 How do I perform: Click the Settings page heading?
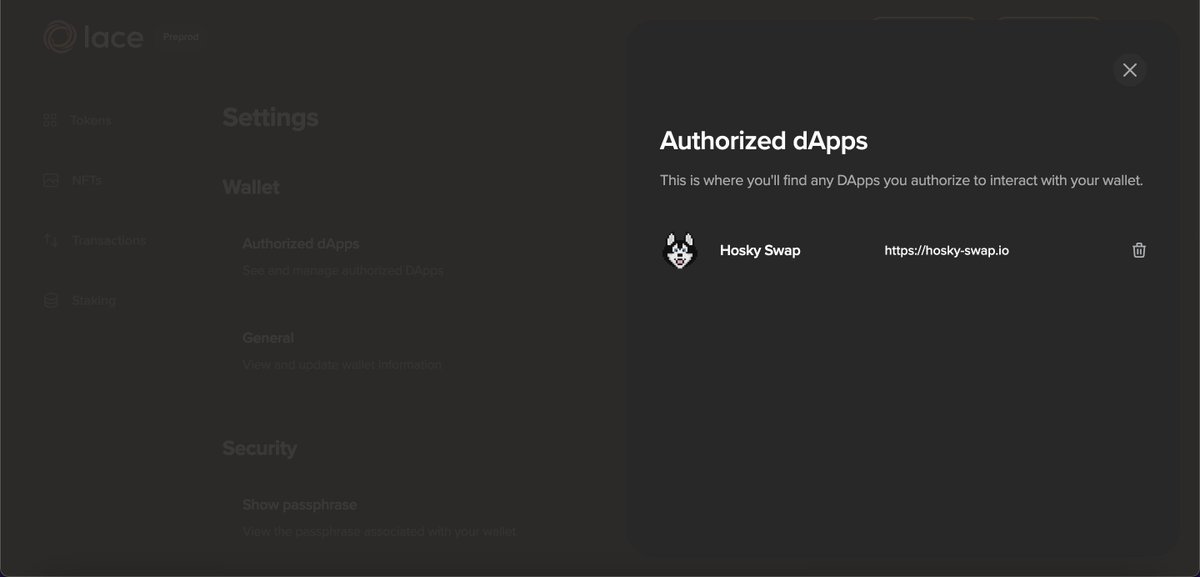coord(270,118)
